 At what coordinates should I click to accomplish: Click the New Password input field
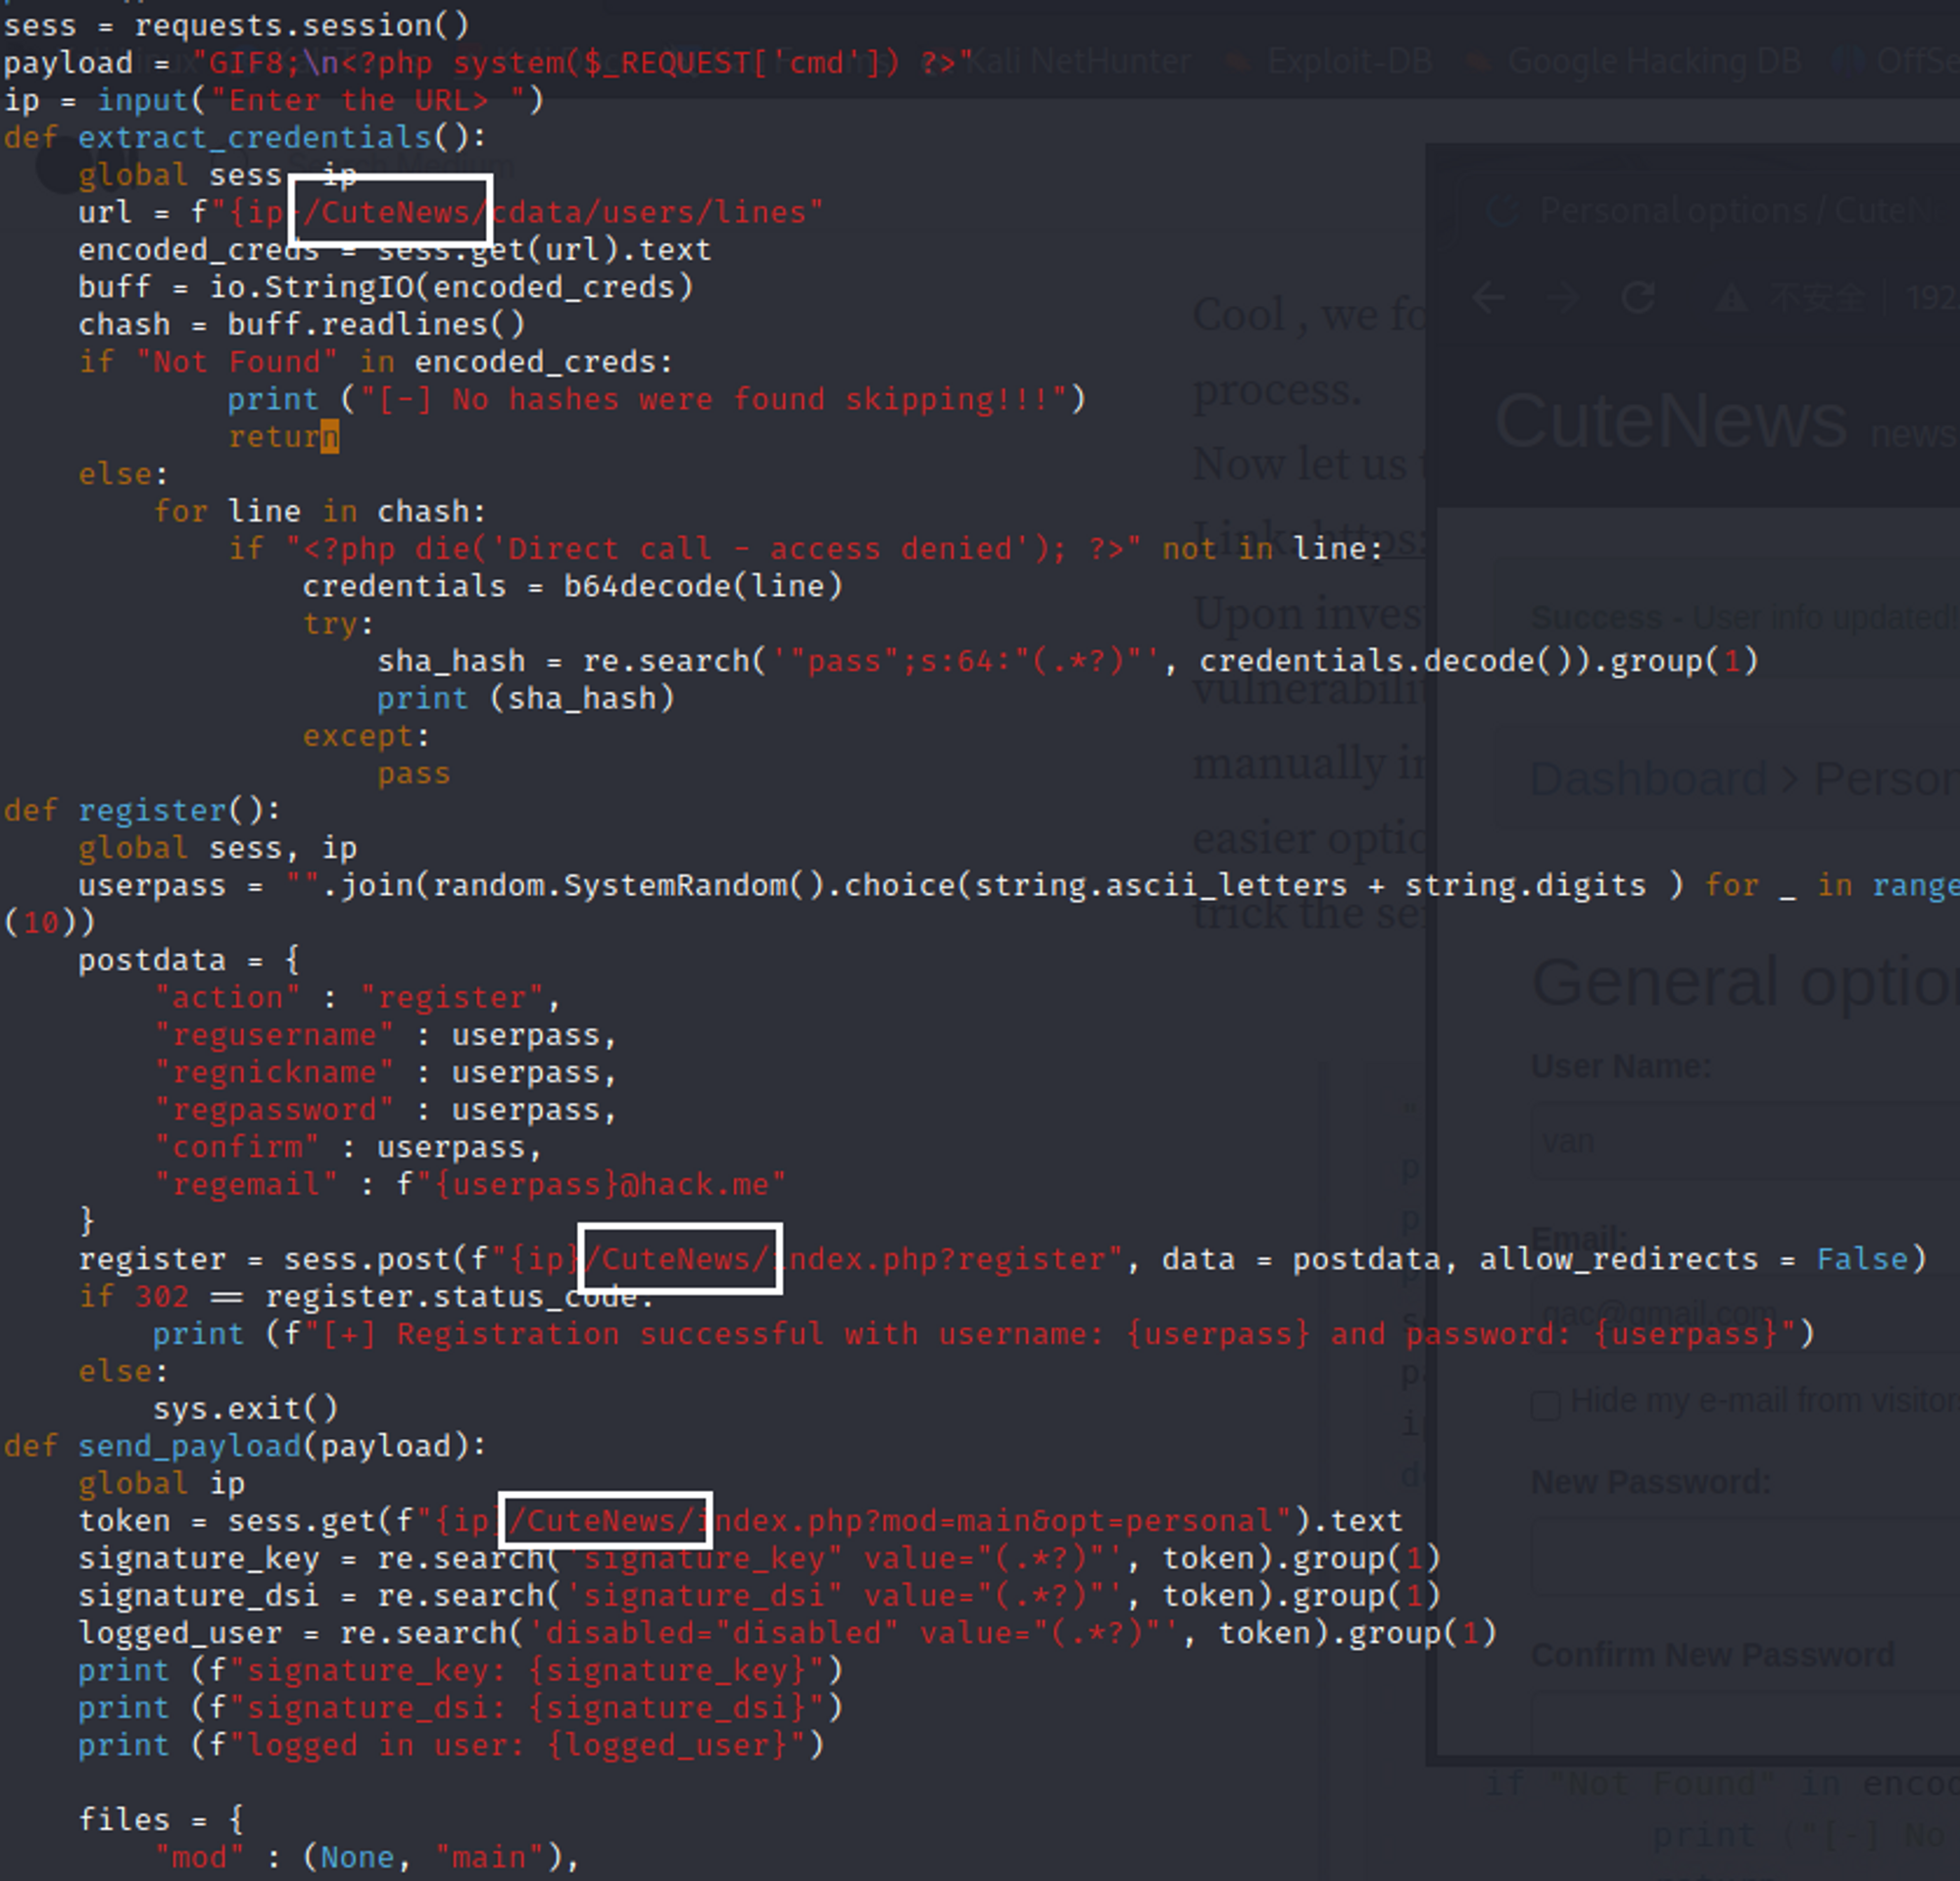pos(1745,1558)
